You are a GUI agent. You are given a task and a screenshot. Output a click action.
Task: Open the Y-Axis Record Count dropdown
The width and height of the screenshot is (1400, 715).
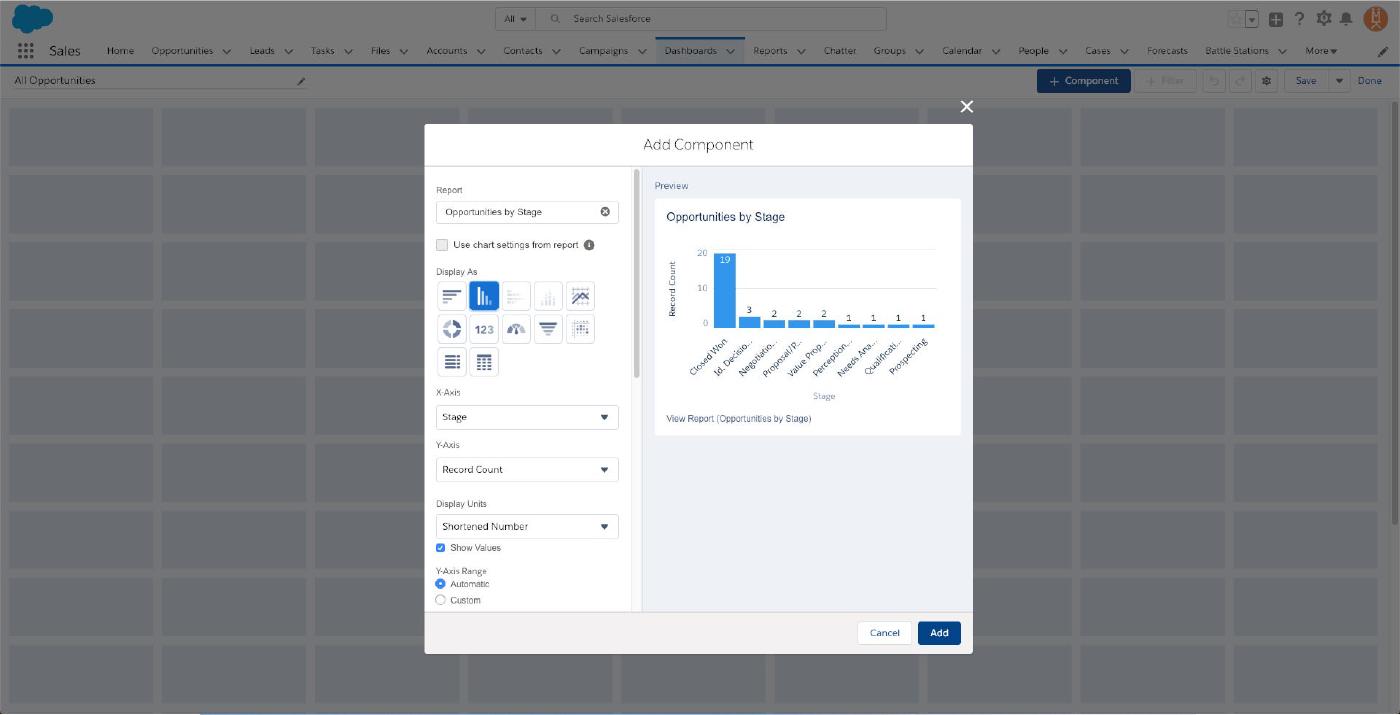527,469
